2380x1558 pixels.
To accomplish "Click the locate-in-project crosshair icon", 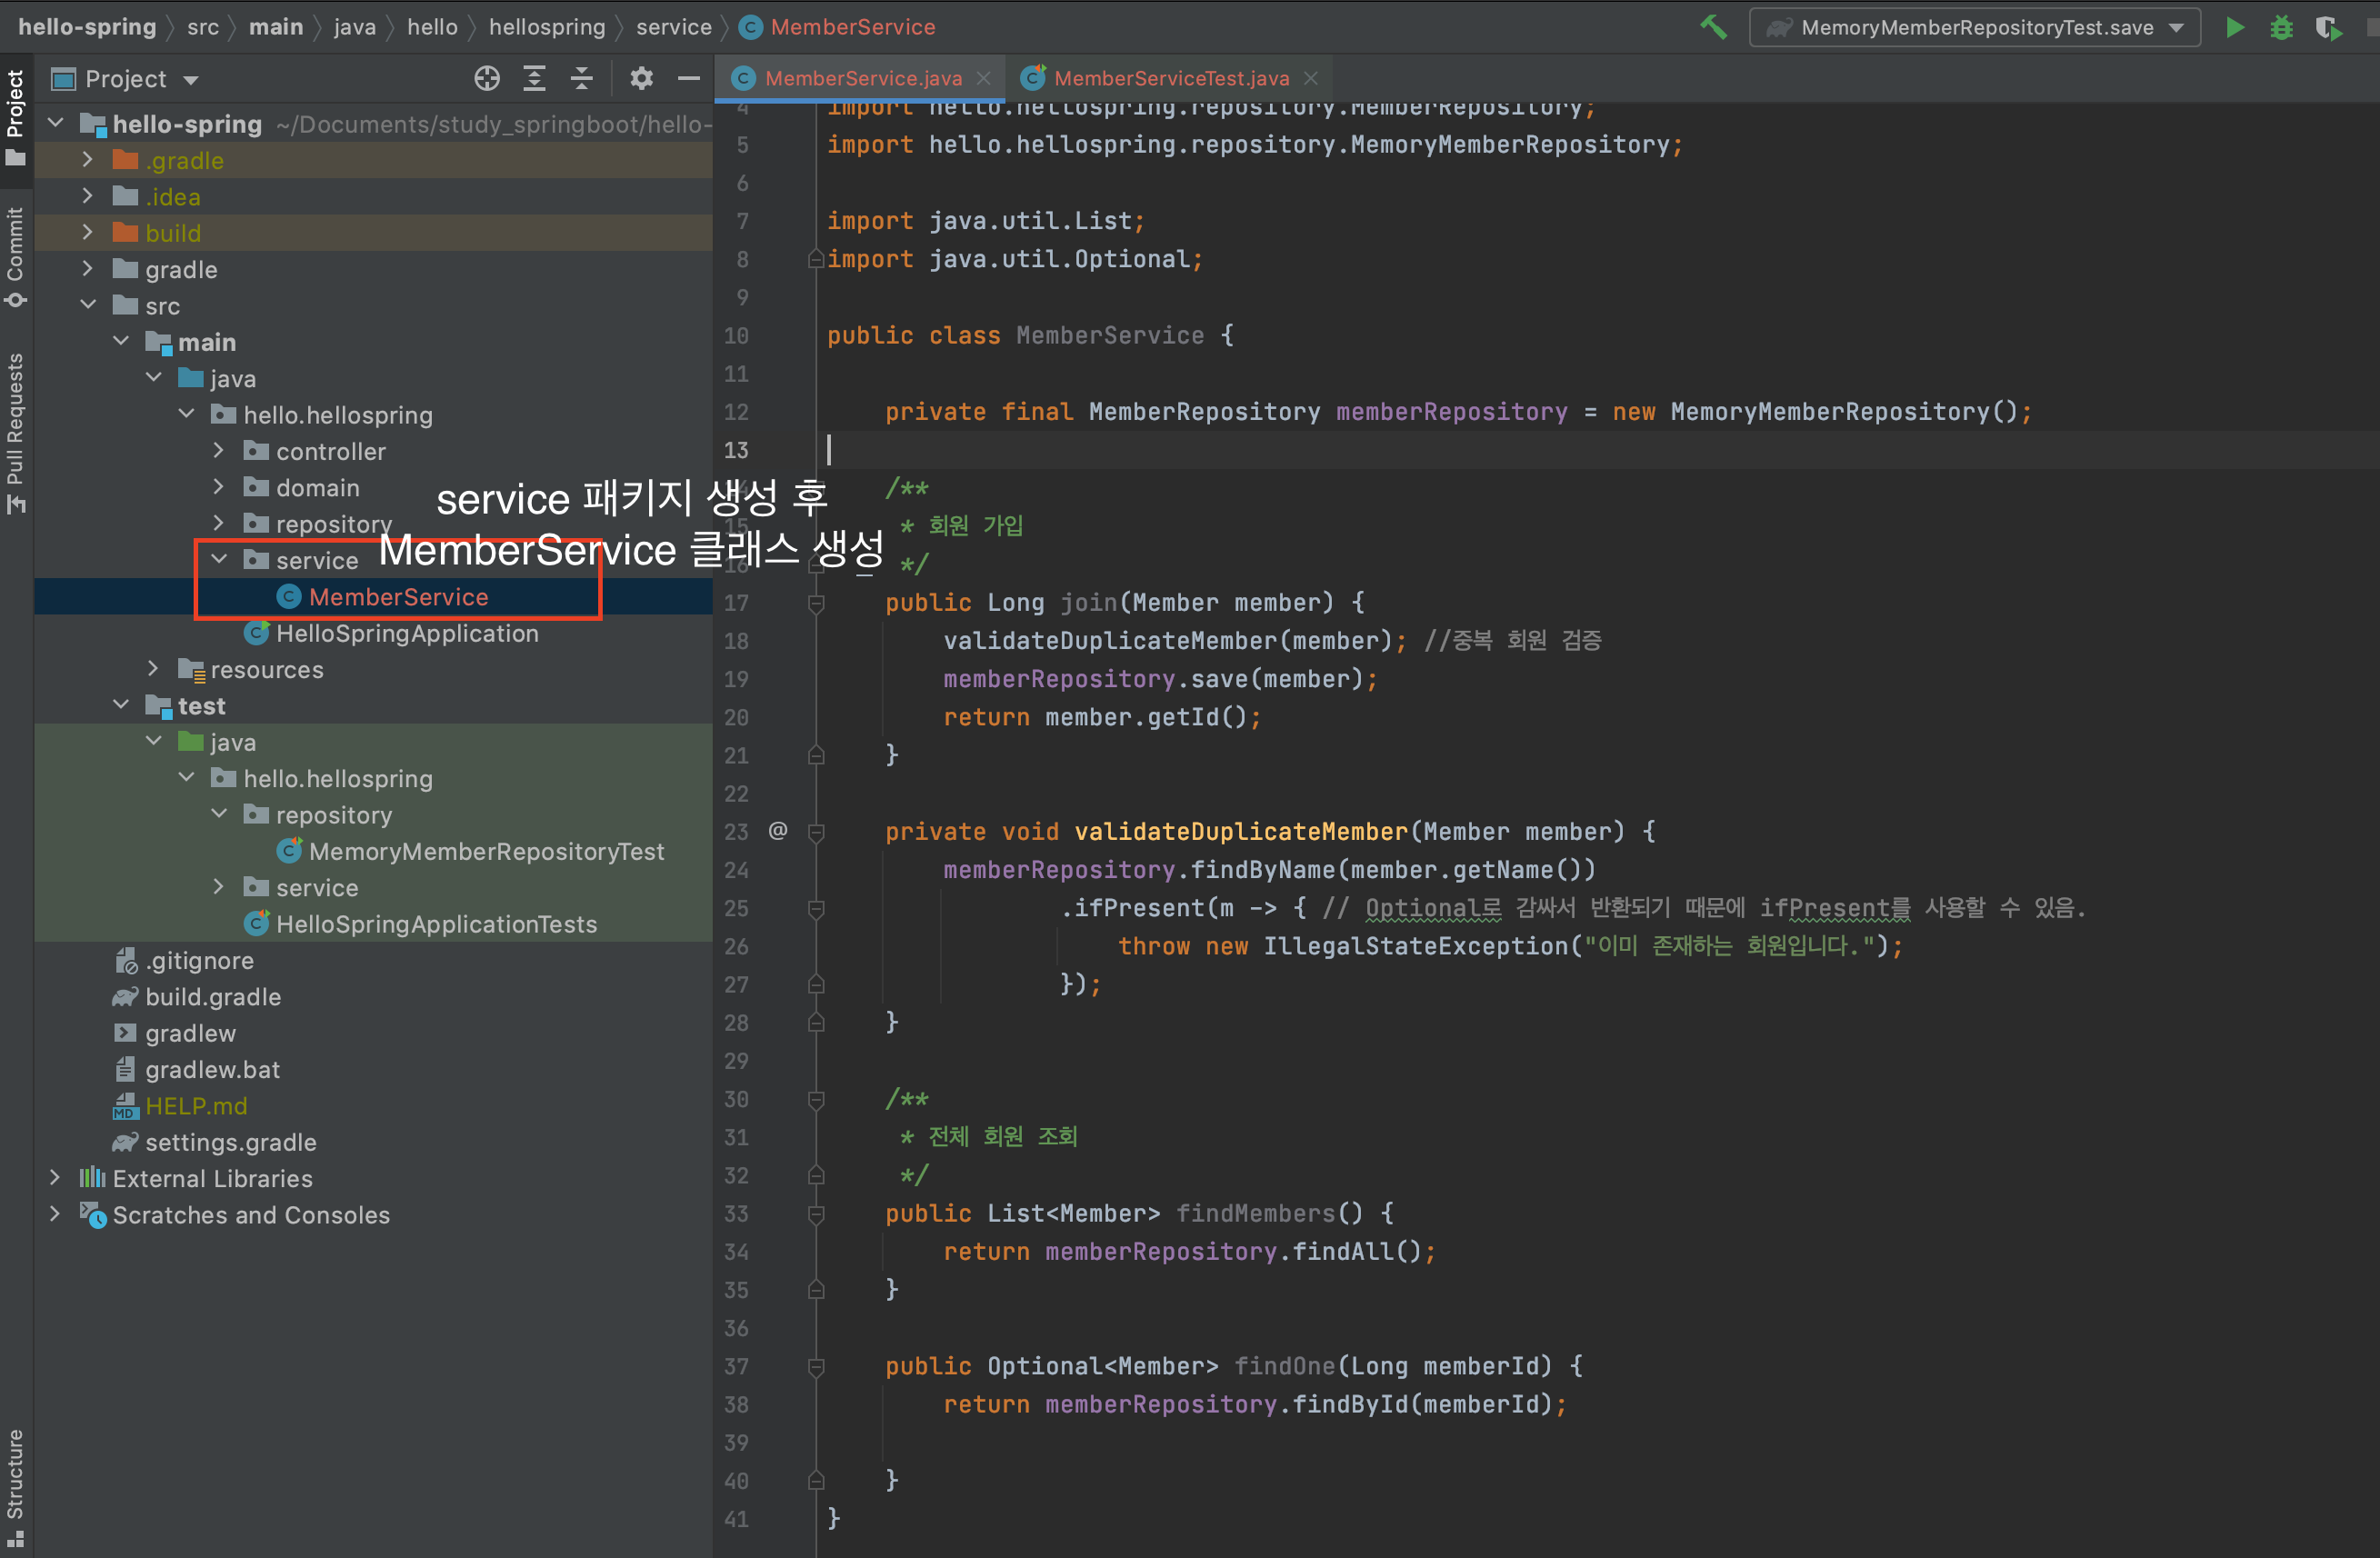I will pyautogui.click(x=487, y=79).
